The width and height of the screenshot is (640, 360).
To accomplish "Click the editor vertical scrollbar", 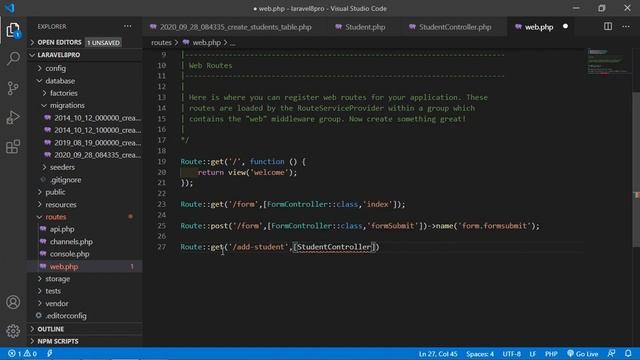I will pos(636,169).
